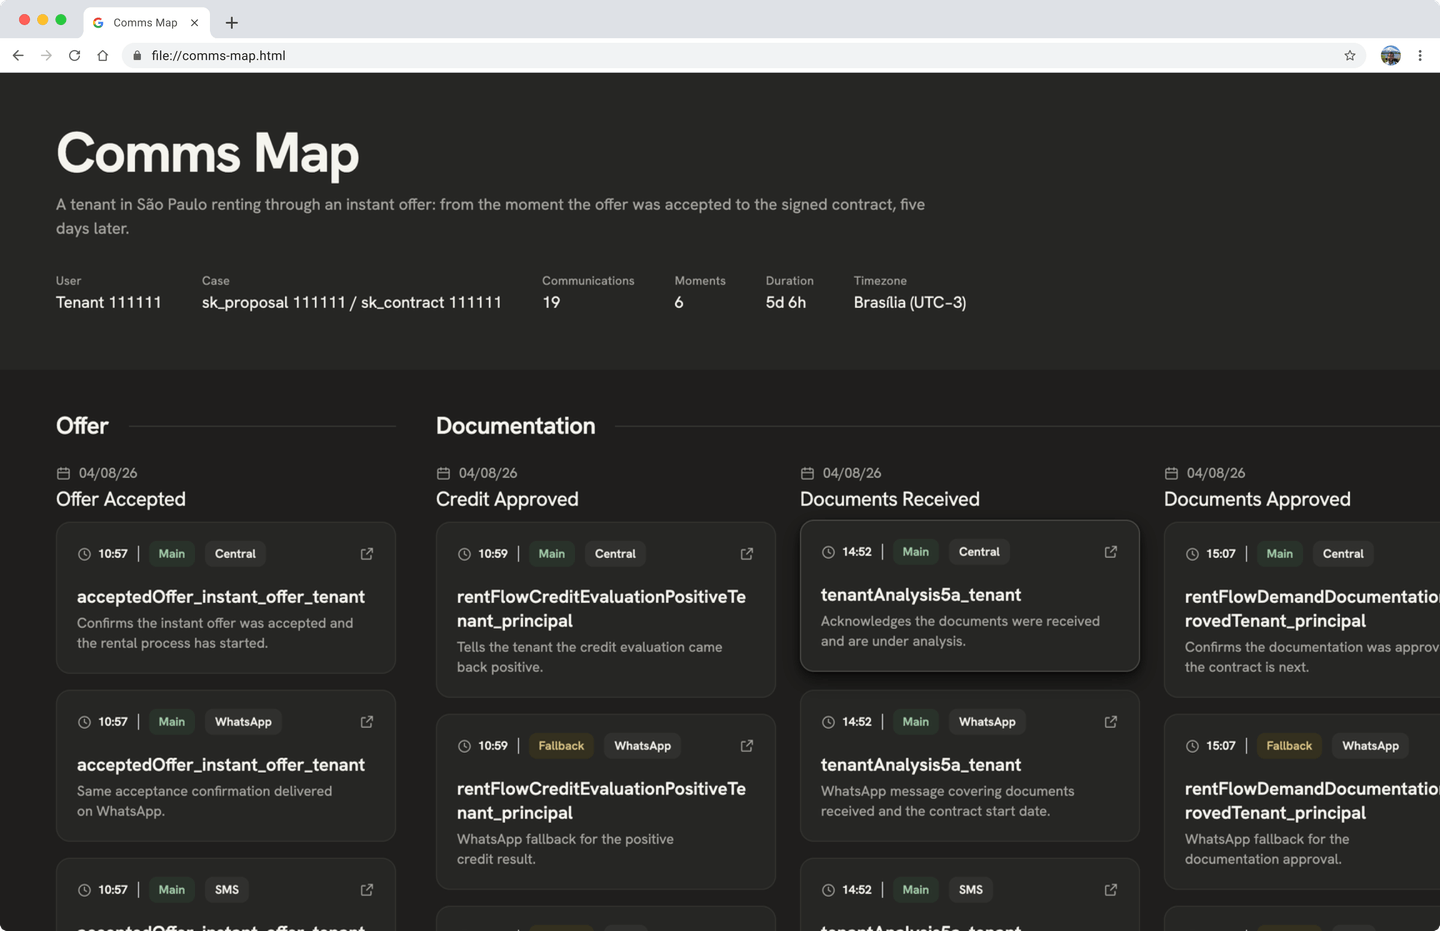
Task: Click the Credit Approved moment title
Action: pyautogui.click(x=507, y=499)
